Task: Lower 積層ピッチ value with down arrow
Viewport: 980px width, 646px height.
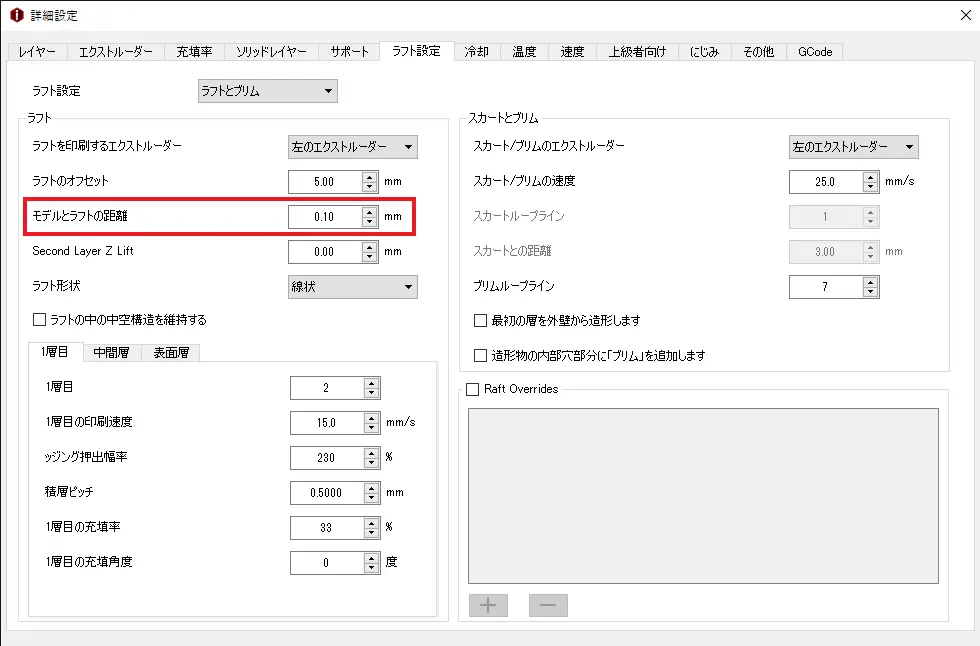Action: point(372,497)
